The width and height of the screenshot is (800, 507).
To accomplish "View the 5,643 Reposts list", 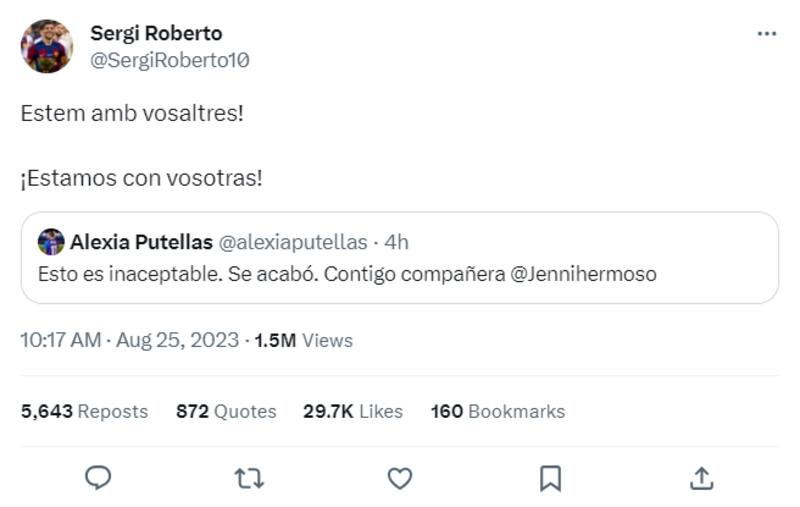I will tap(84, 411).
